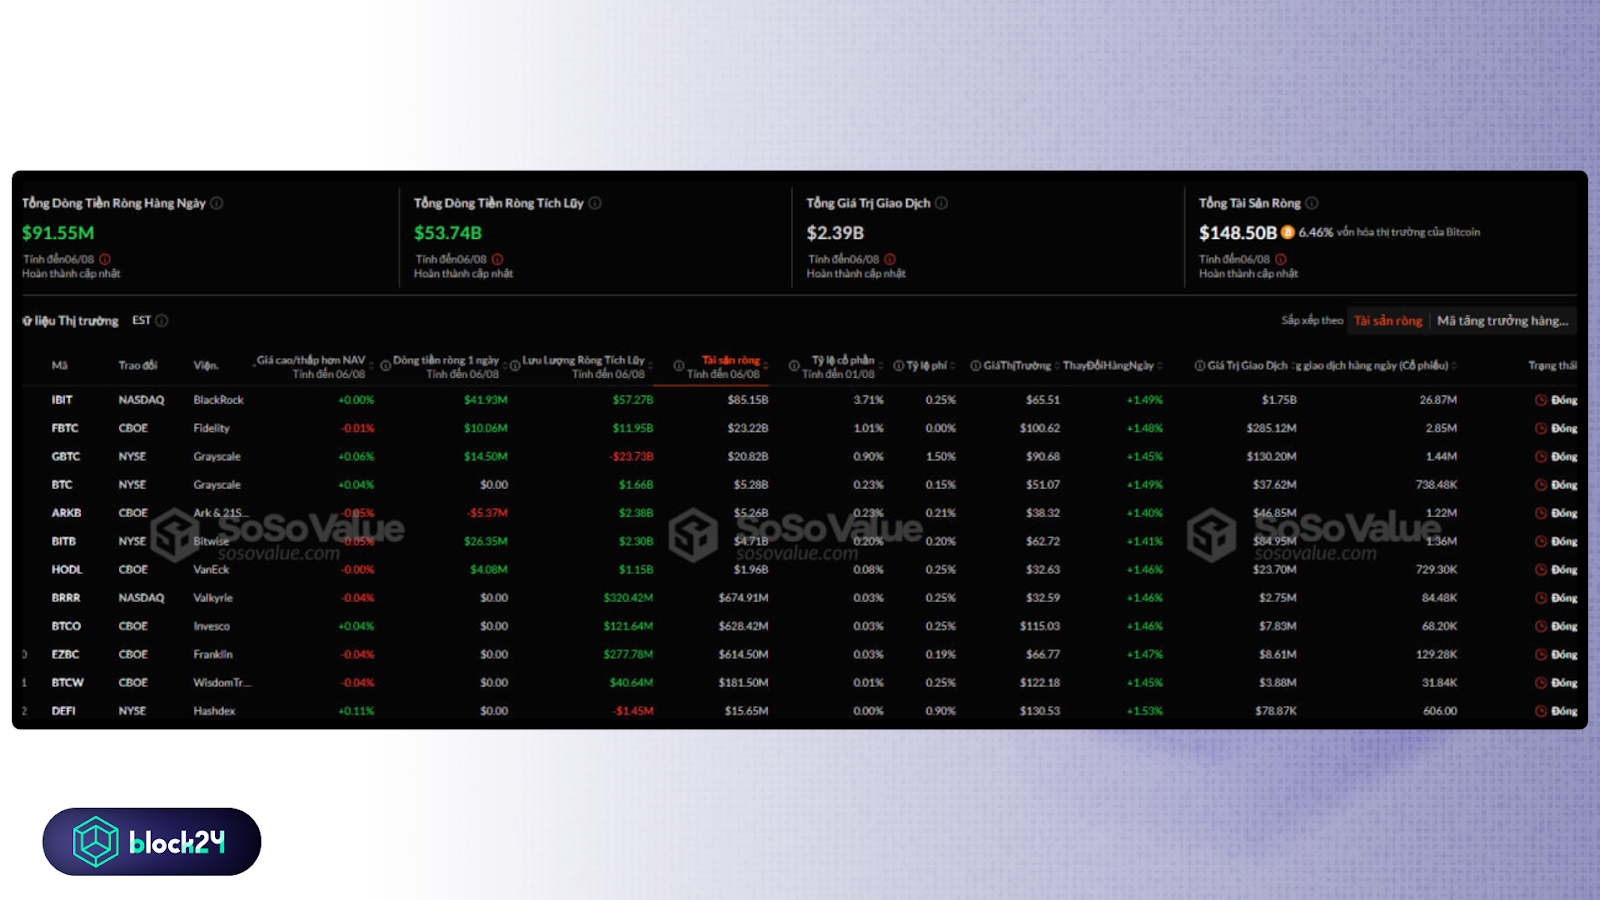Viewport: 1600px width, 900px height.
Task: Click red info icon next to Tính đến 06/08
Action: (x=106, y=257)
